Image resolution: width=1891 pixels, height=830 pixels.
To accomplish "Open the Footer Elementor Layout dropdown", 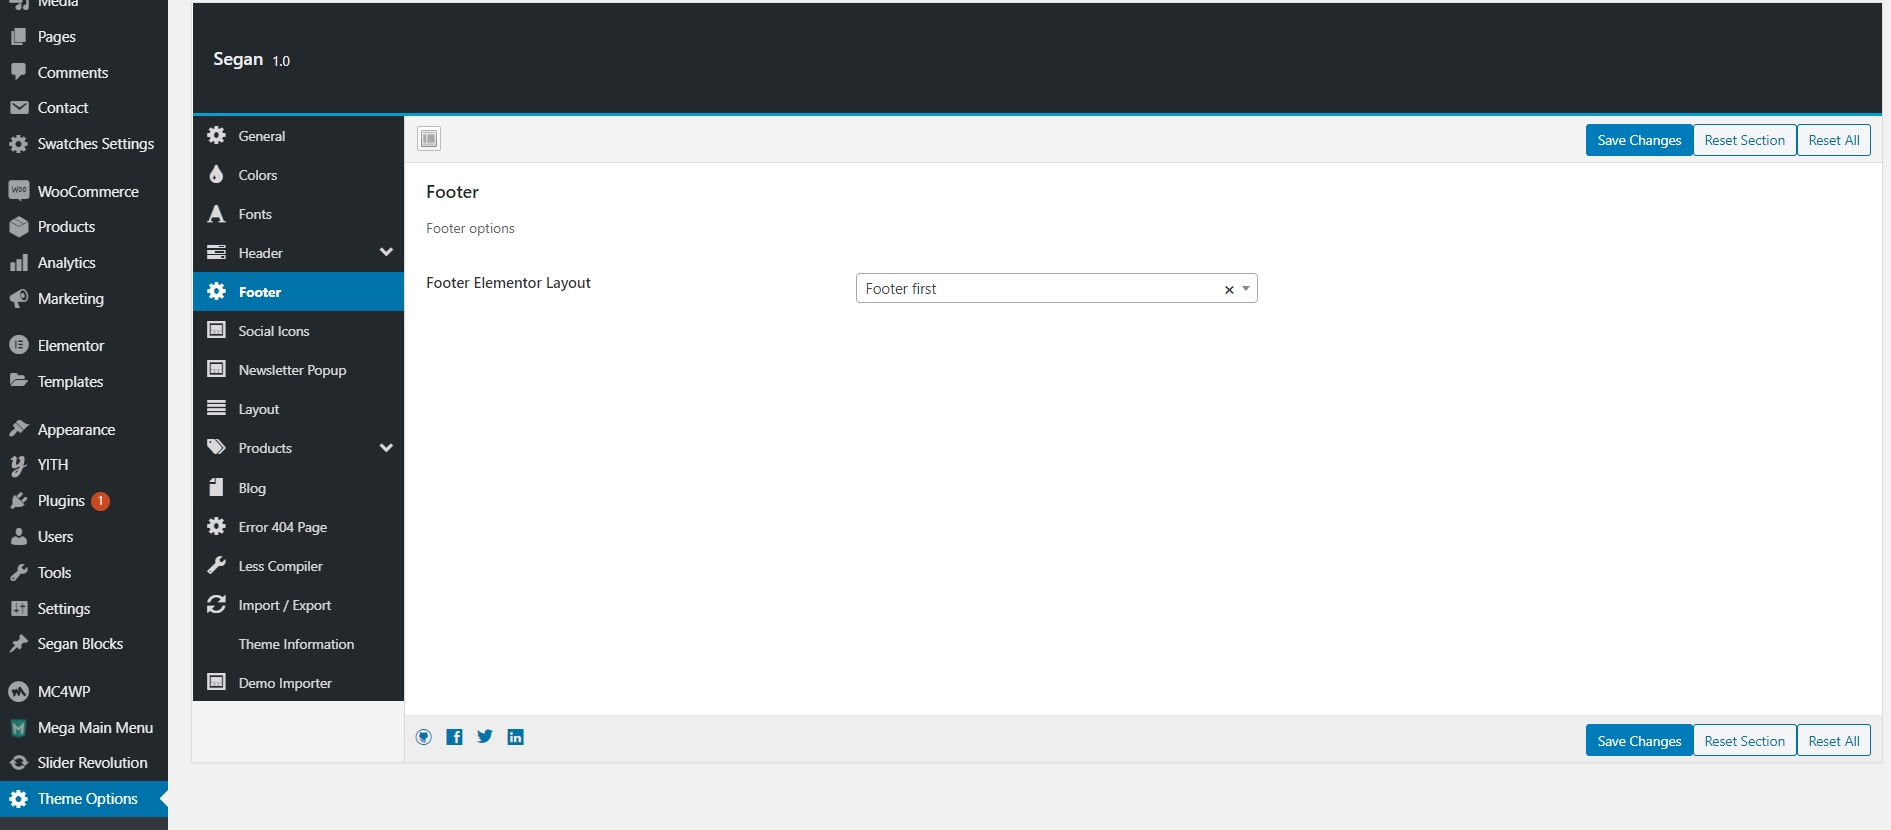I will point(1040,289).
